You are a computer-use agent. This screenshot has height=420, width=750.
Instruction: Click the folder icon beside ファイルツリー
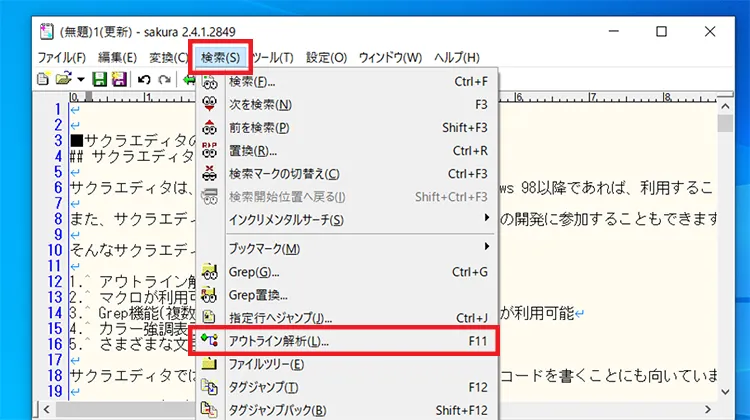click(x=210, y=364)
